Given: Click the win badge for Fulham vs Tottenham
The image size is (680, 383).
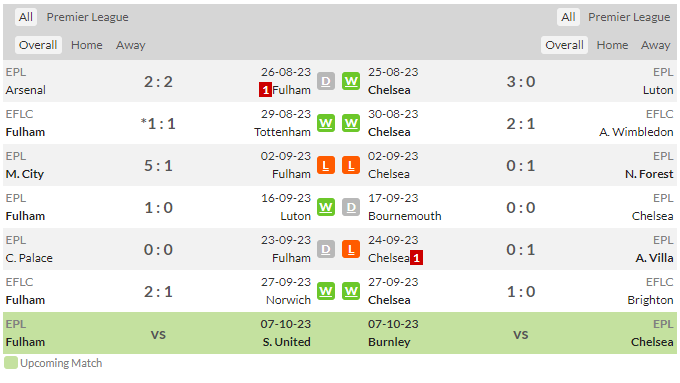Looking at the screenshot, I should 326,123.
